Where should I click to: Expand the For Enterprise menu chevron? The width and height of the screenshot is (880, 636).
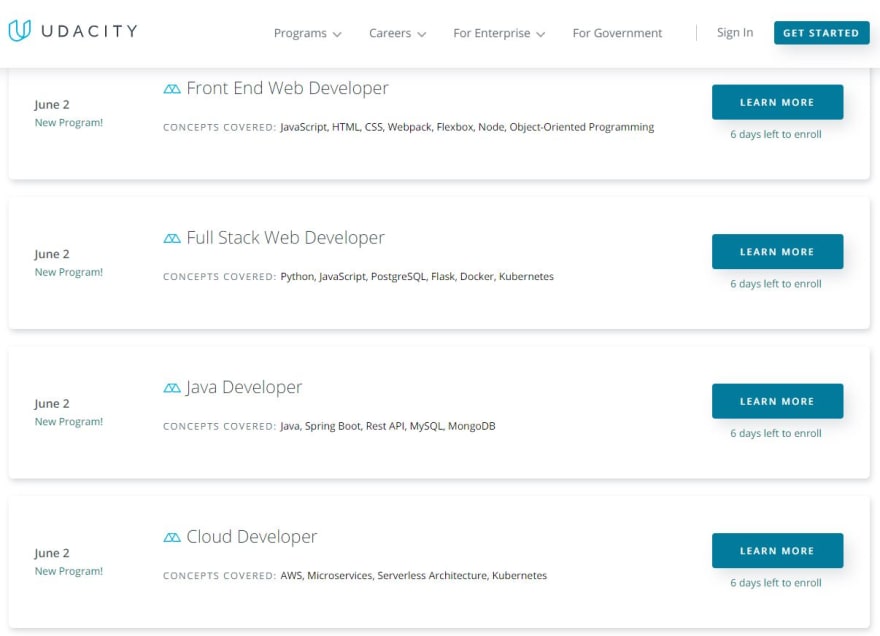[541, 34]
